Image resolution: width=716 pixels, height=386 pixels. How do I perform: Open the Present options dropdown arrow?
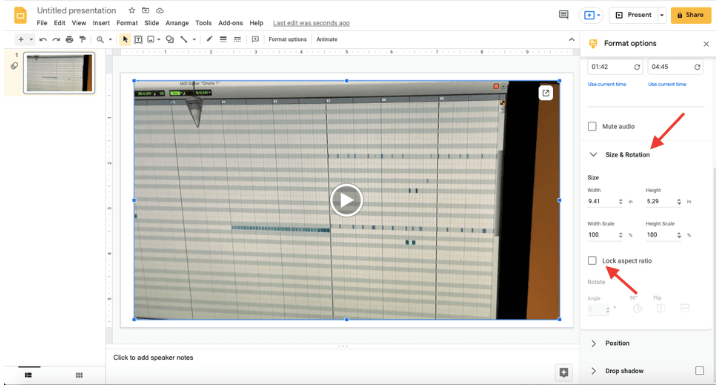point(661,15)
